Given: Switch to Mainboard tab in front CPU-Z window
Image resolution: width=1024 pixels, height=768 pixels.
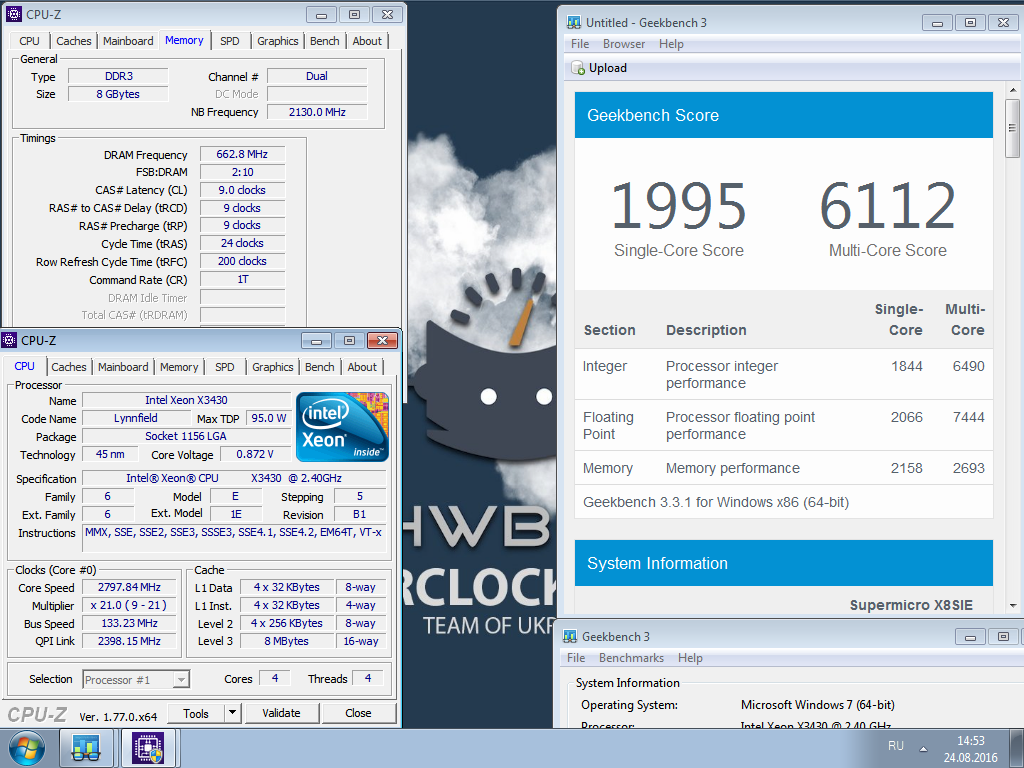Looking at the screenshot, I should 123,367.
